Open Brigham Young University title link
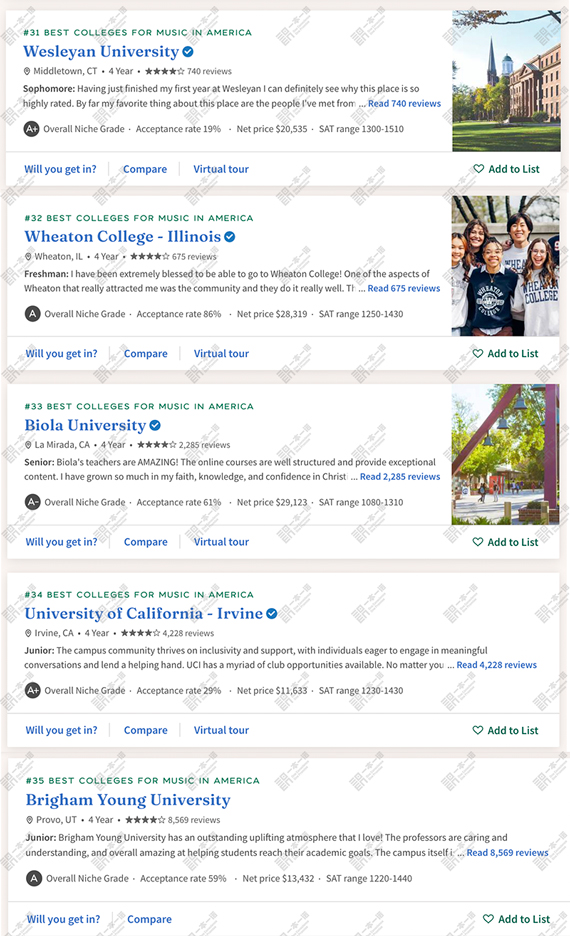The width and height of the screenshot is (570, 936). pos(128,800)
